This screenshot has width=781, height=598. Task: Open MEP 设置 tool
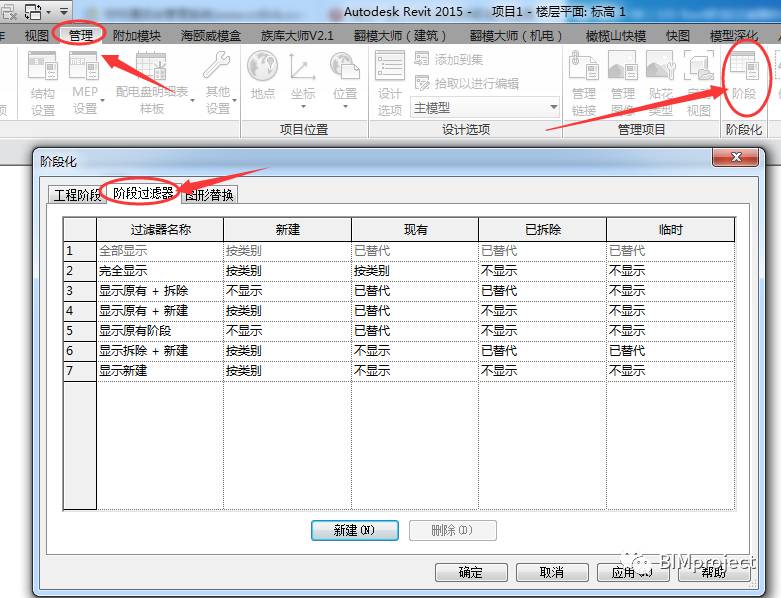point(85,84)
